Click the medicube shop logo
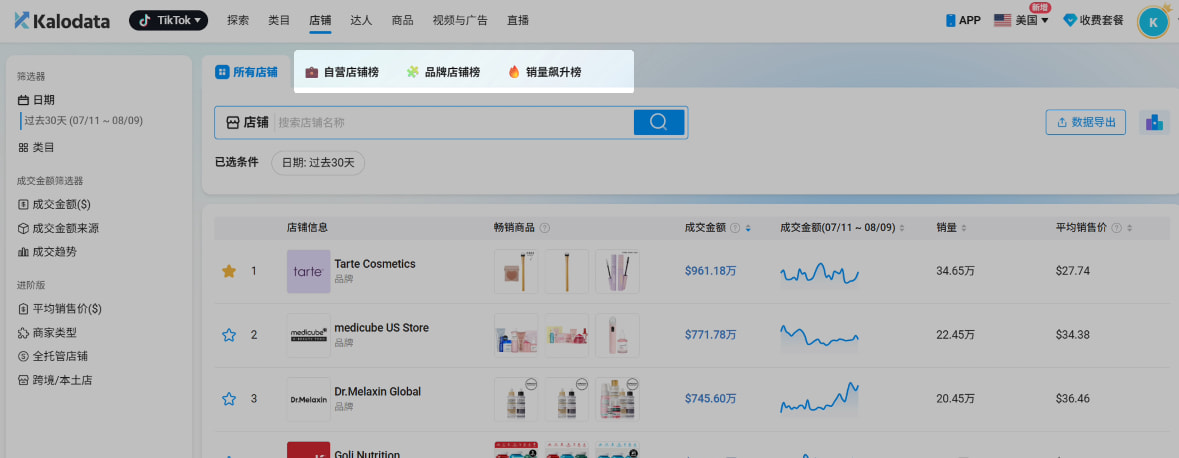 pyautogui.click(x=308, y=335)
